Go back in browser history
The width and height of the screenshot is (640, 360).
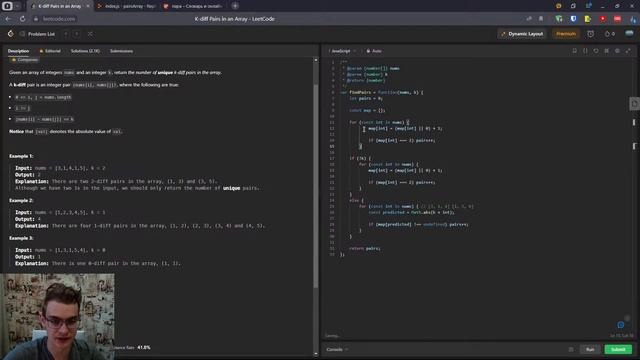point(8,19)
